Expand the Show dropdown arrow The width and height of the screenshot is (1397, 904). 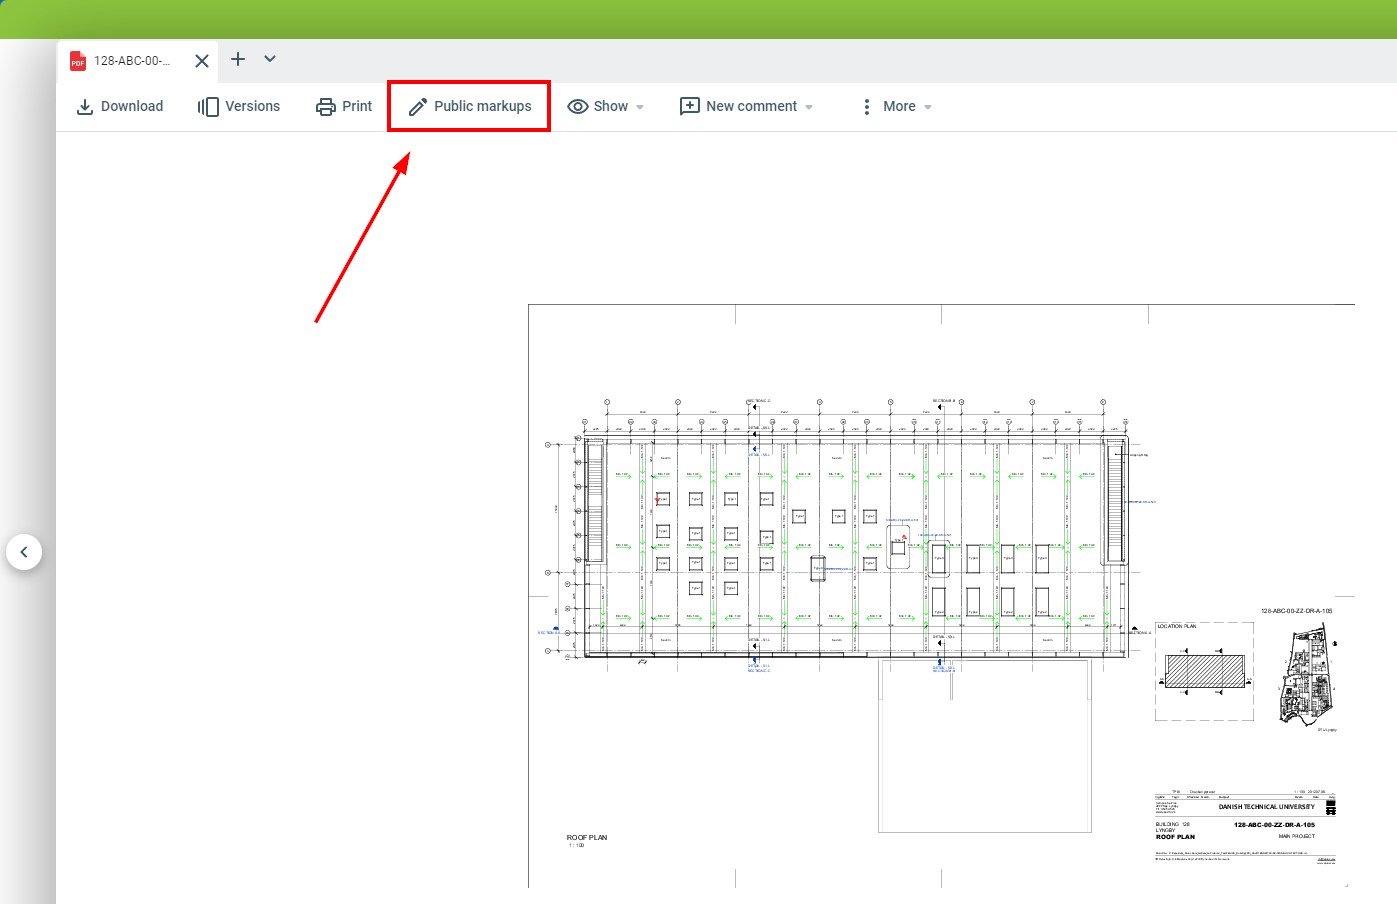click(x=640, y=107)
